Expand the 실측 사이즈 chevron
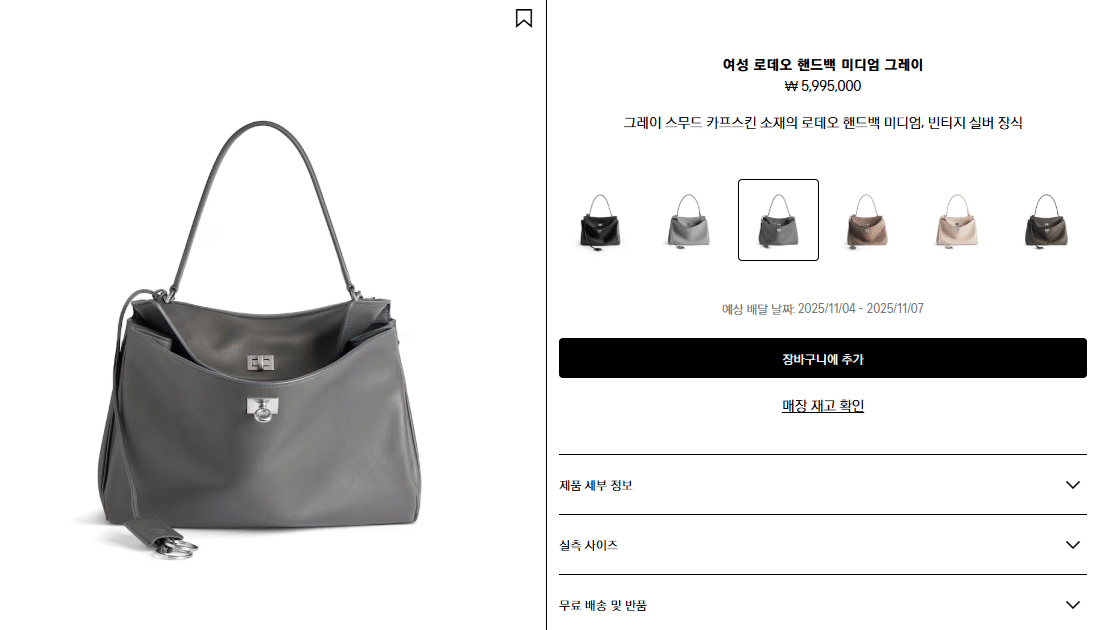This screenshot has width=1095, height=630. pyautogui.click(x=1073, y=545)
